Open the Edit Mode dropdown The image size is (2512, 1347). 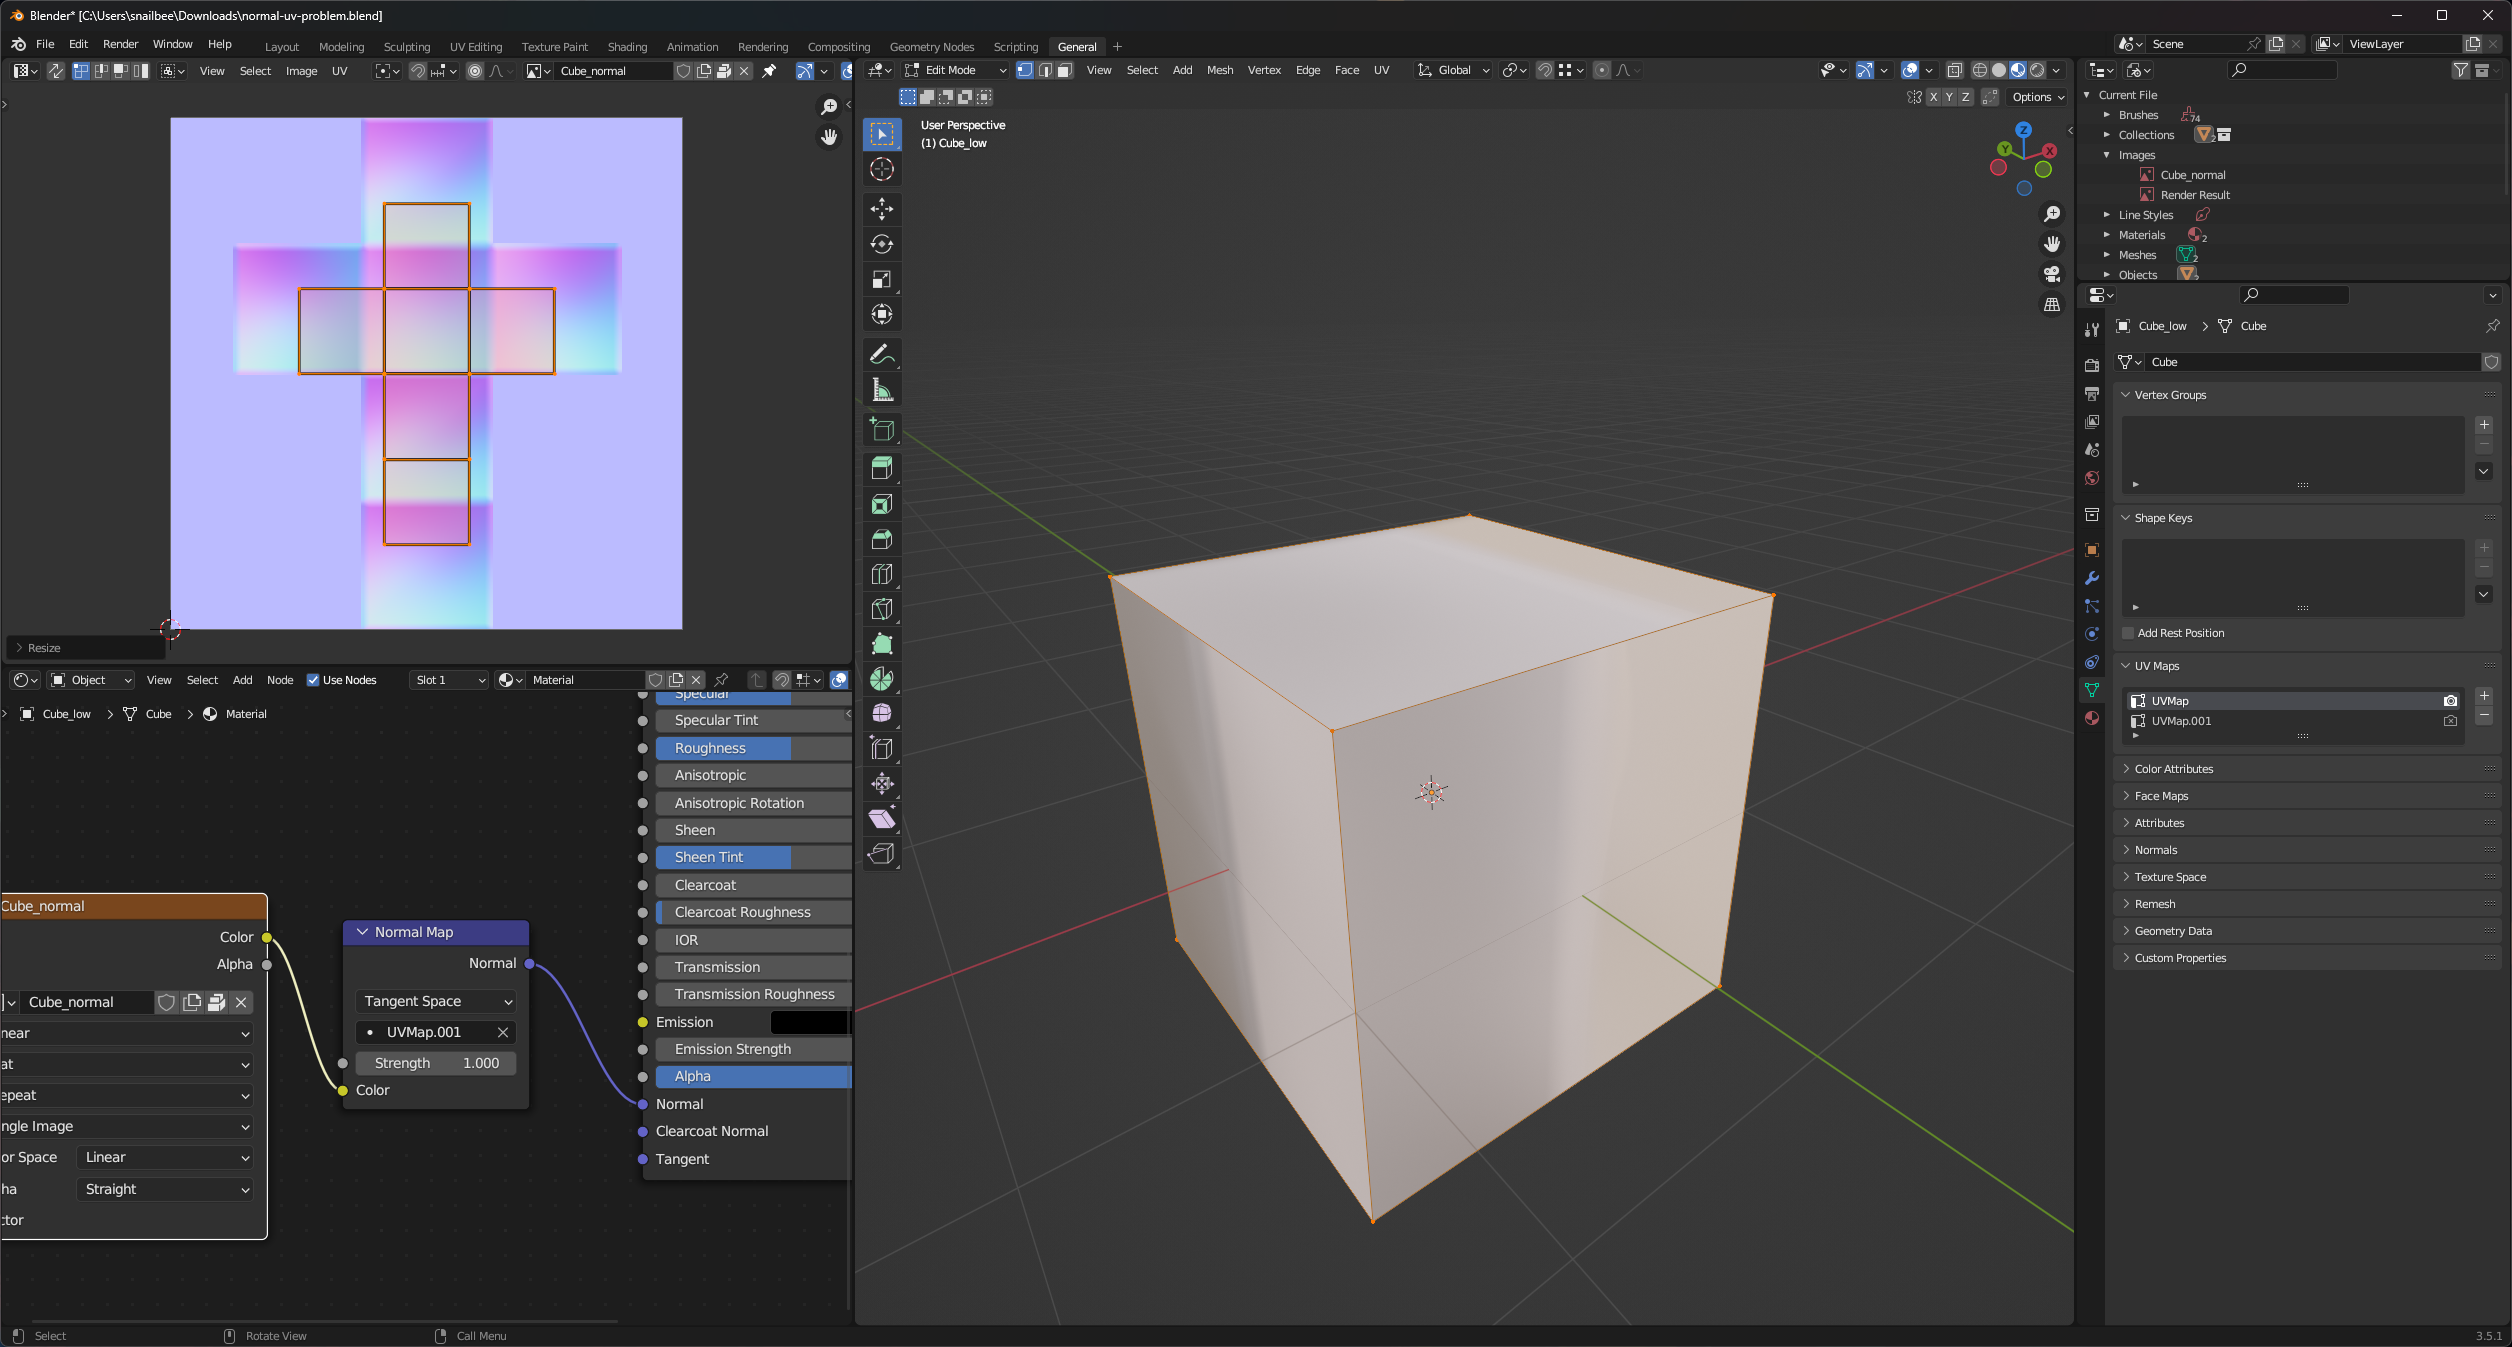click(x=956, y=70)
